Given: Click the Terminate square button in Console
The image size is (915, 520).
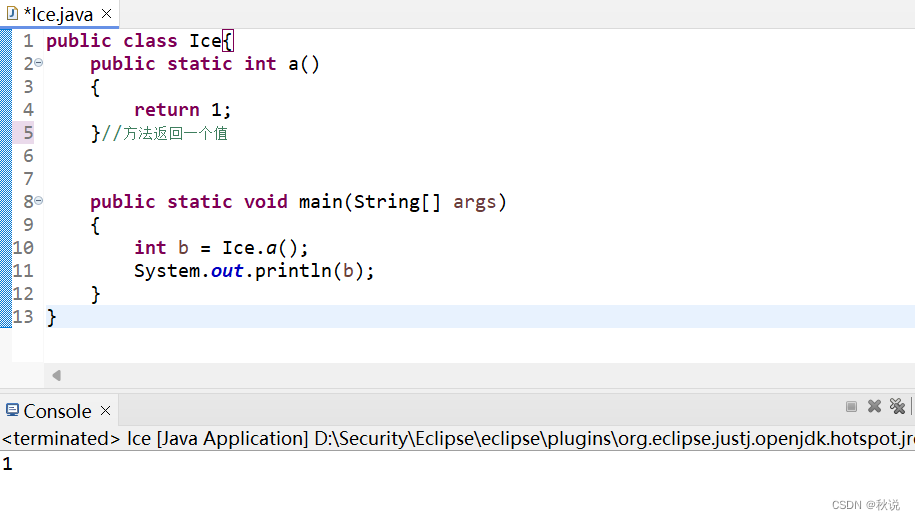Looking at the screenshot, I should [x=851, y=406].
